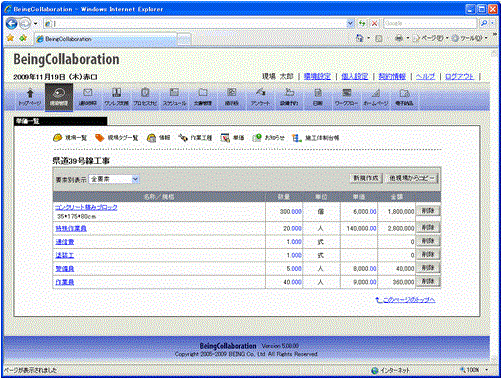Click the 他現場からコピー button
Screen dimensions: 502x379
[x=412, y=178]
